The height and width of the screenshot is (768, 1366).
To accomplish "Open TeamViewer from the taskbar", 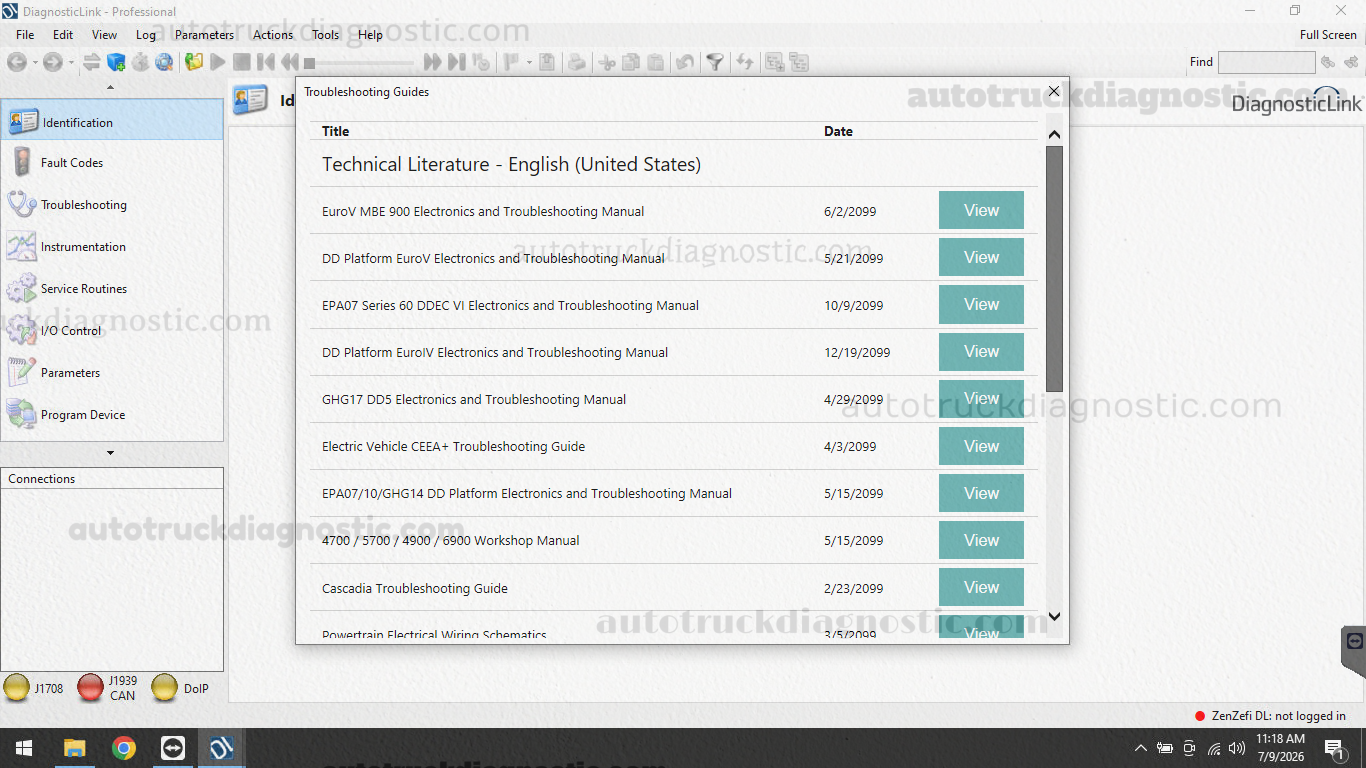I will click(173, 748).
